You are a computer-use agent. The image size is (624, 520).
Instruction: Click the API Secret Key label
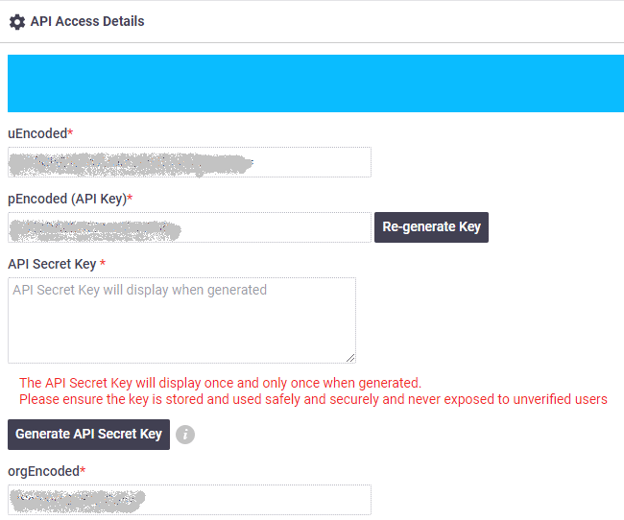(x=52, y=264)
